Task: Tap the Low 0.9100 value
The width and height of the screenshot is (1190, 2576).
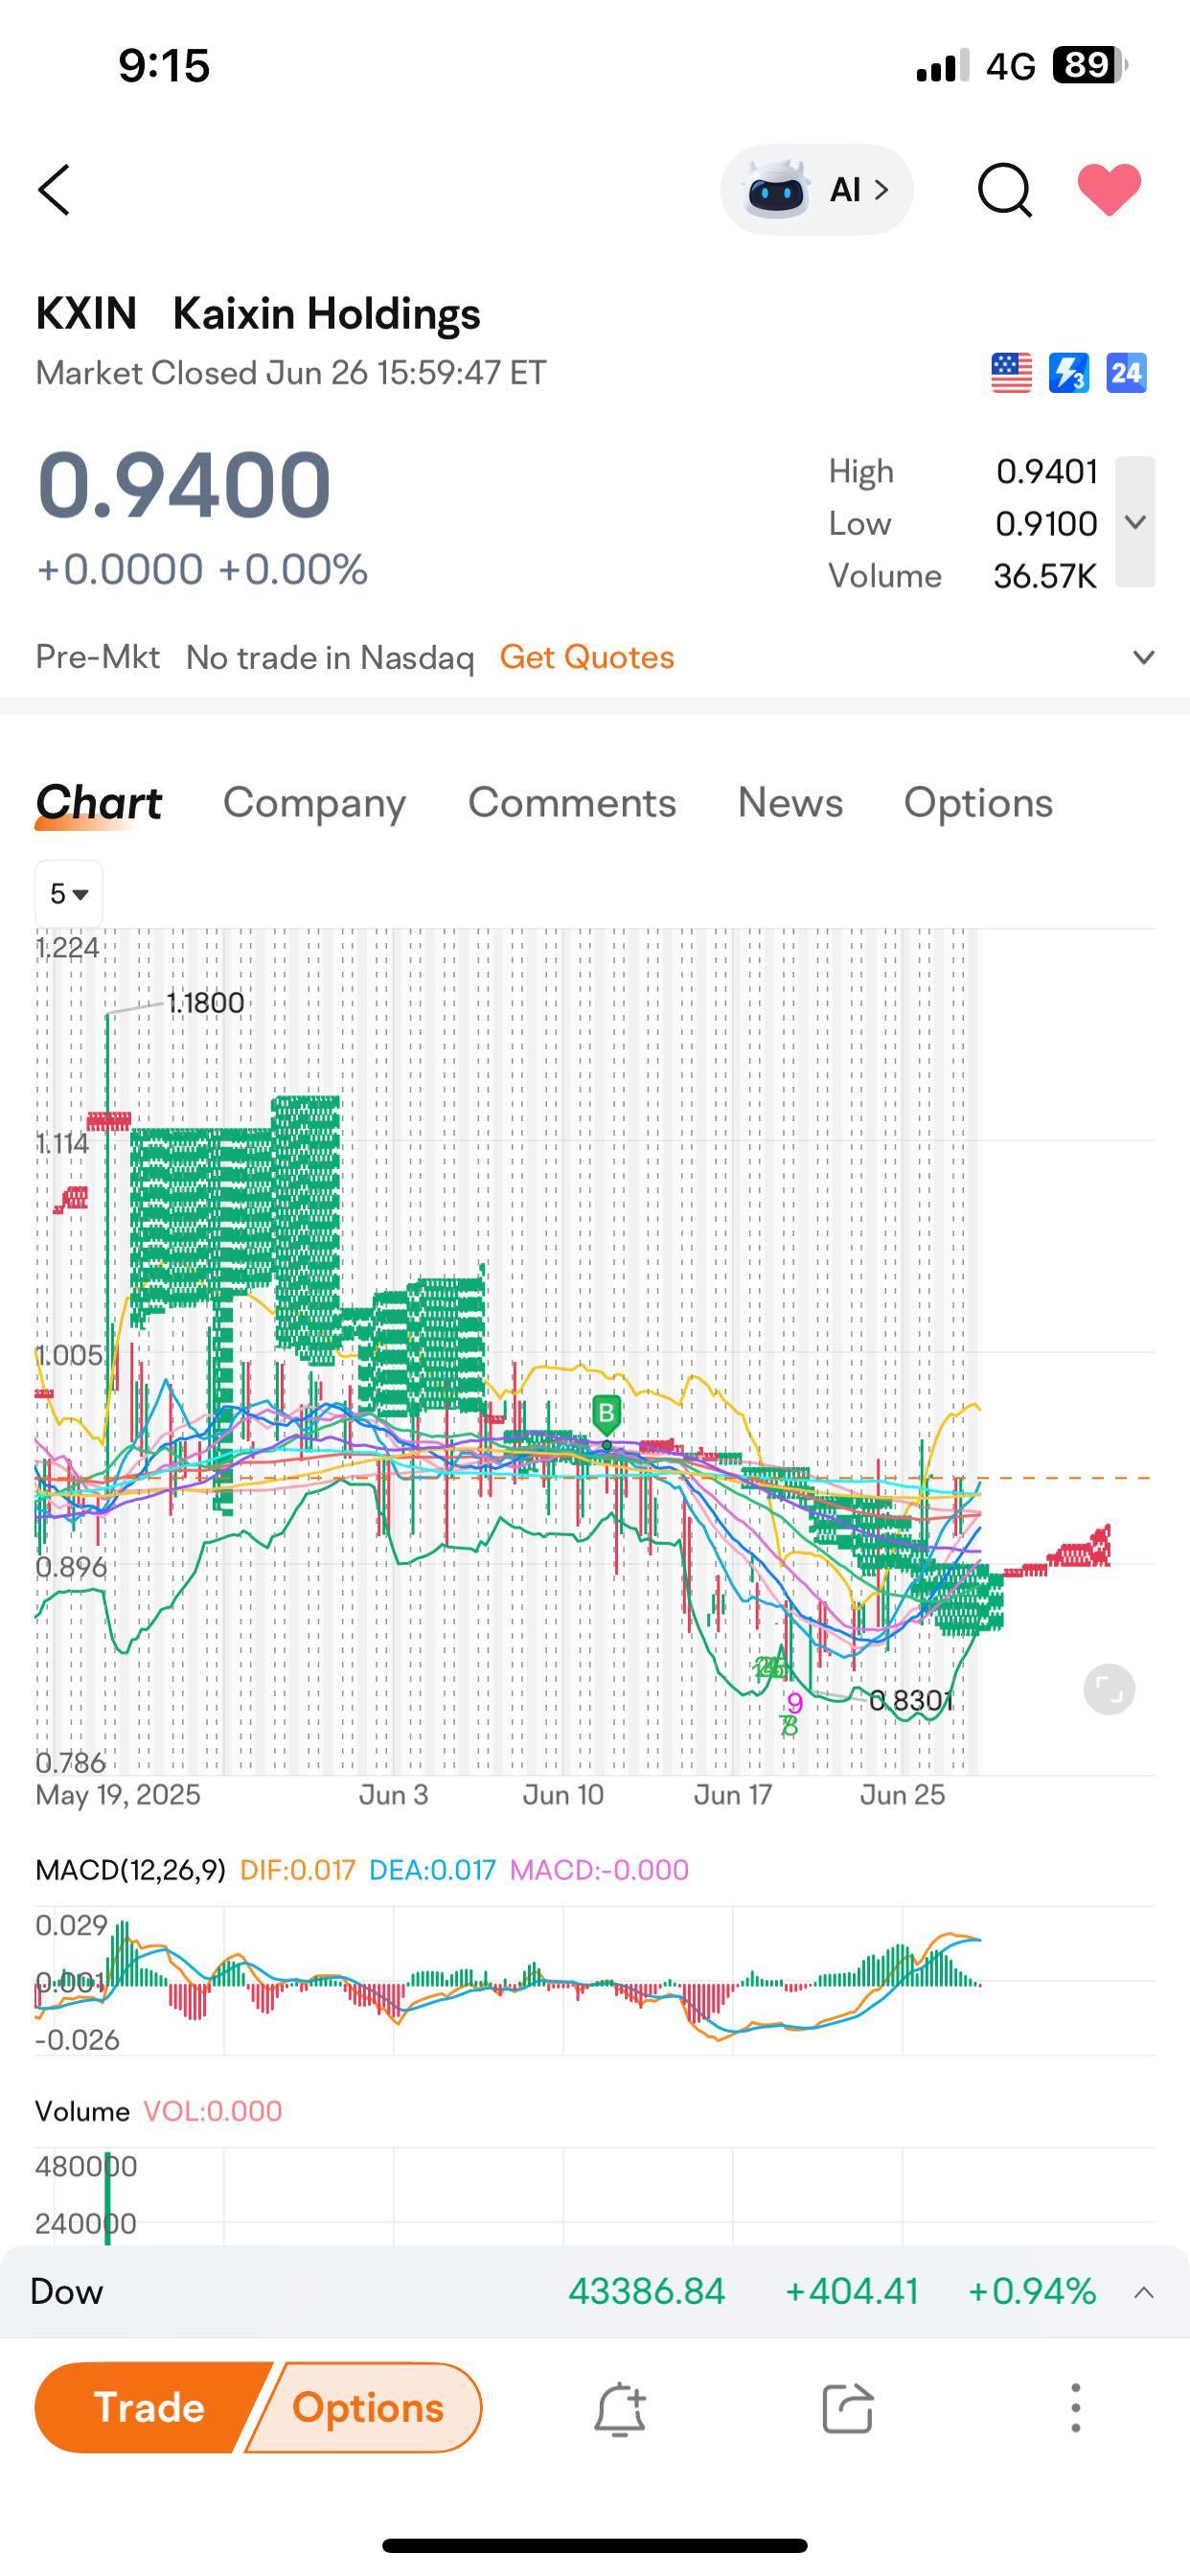Action: [x=1046, y=523]
